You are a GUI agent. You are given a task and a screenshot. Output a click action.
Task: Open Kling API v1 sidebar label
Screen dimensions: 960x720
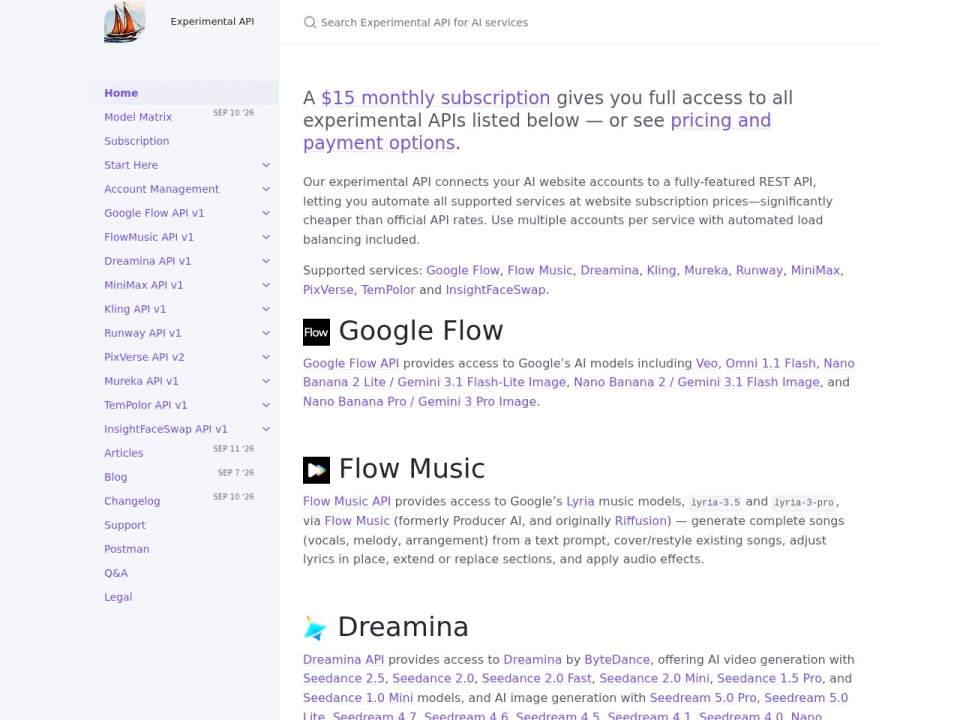135,309
